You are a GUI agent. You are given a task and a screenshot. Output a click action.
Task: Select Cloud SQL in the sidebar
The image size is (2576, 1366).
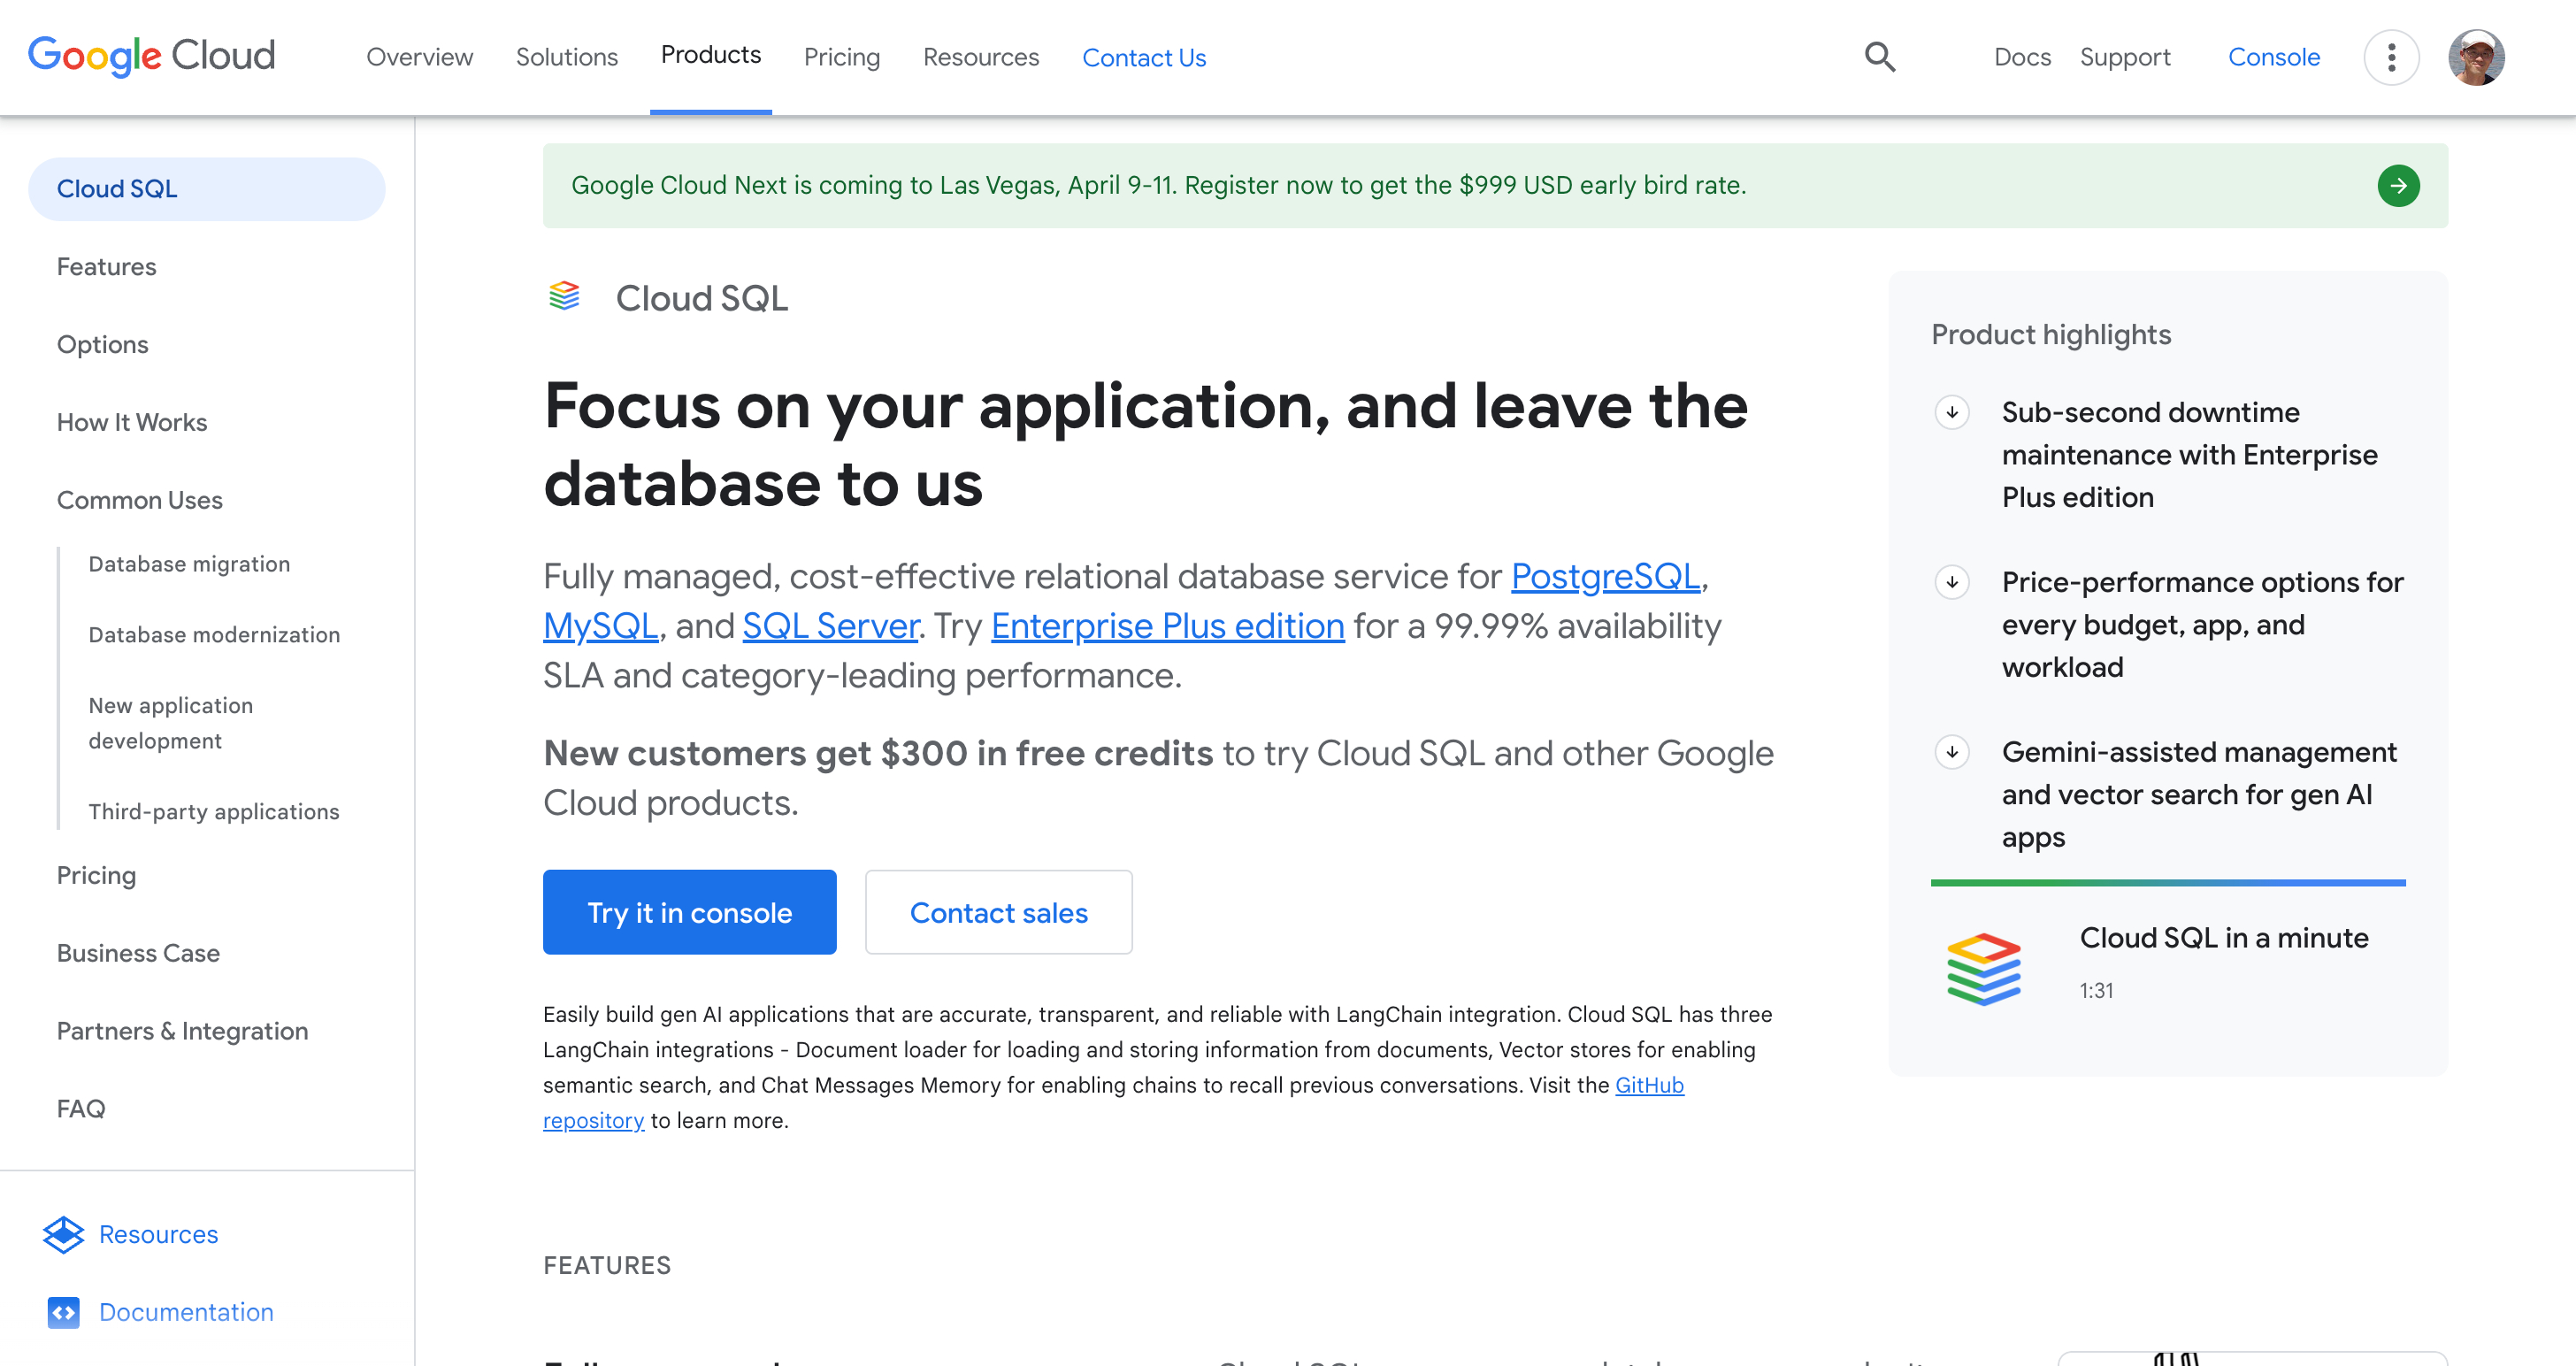(206, 189)
